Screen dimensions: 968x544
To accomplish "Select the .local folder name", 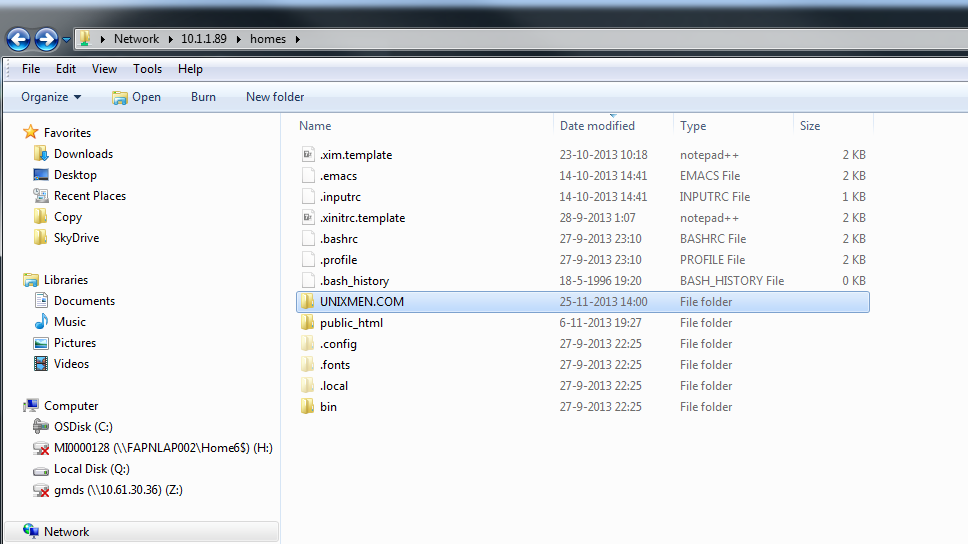I will click(334, 386).
